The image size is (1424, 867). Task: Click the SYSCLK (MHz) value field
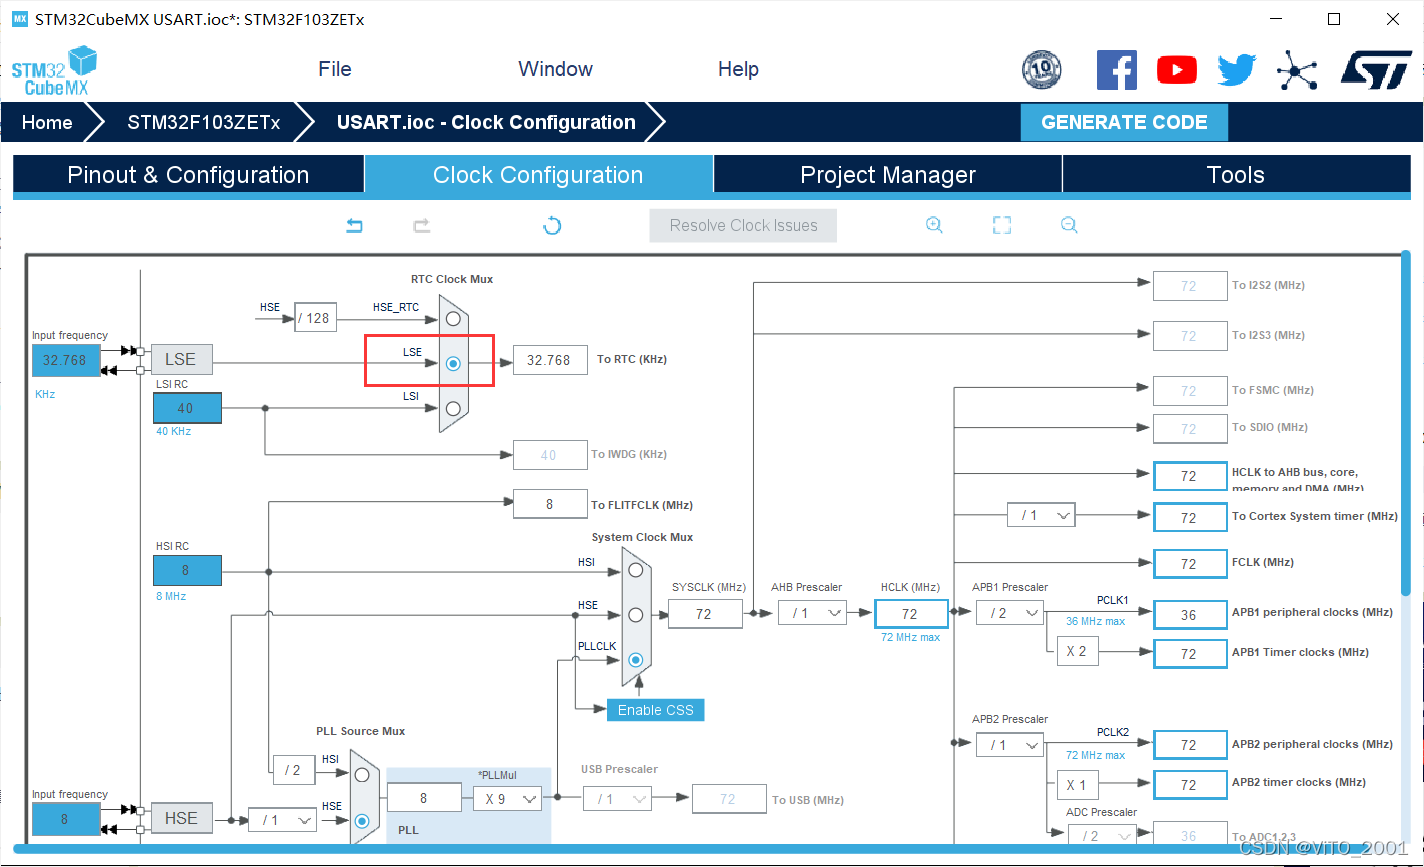705,614
